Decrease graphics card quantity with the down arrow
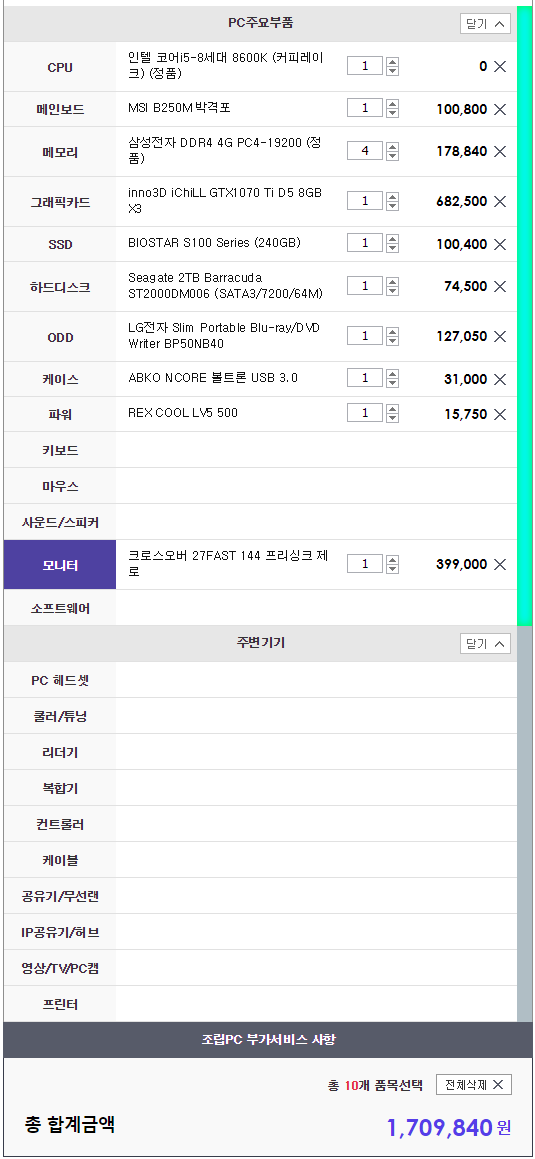The width and height of the screenshot is (535, 1159). point(392,205)
